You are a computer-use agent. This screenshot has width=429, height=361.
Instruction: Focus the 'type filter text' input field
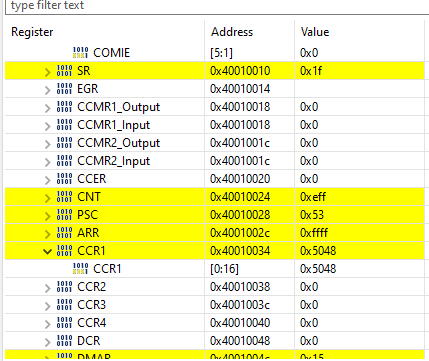[217, 6]
